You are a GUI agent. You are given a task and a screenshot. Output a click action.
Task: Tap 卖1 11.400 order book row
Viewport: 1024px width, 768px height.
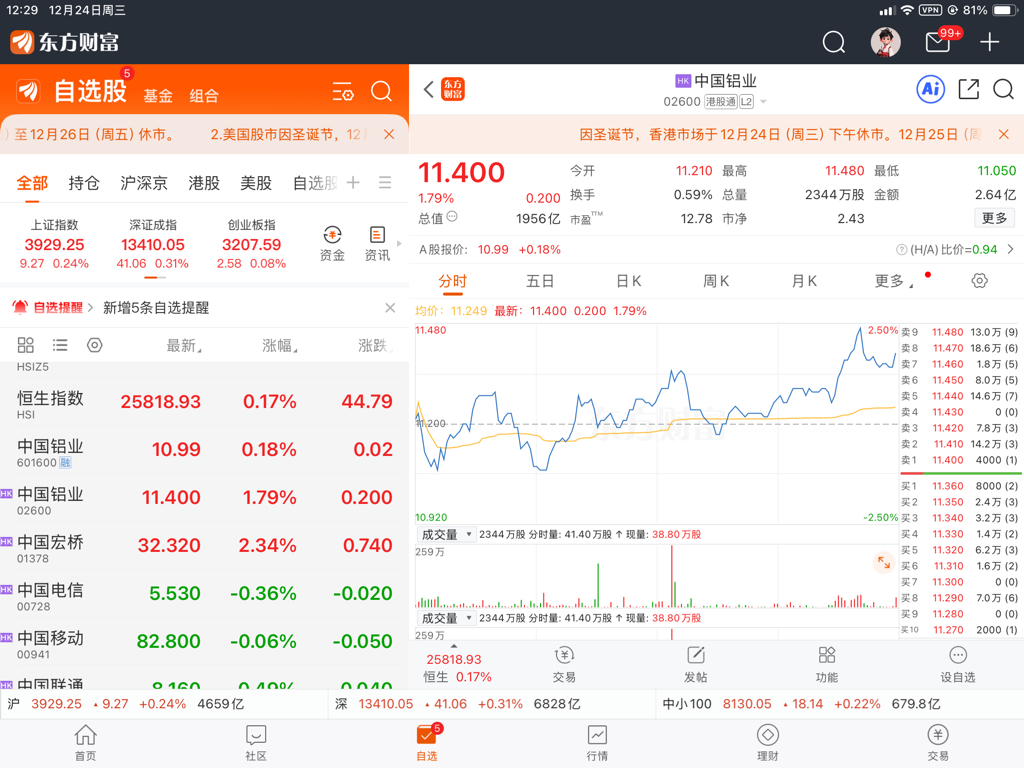point(959,460)
